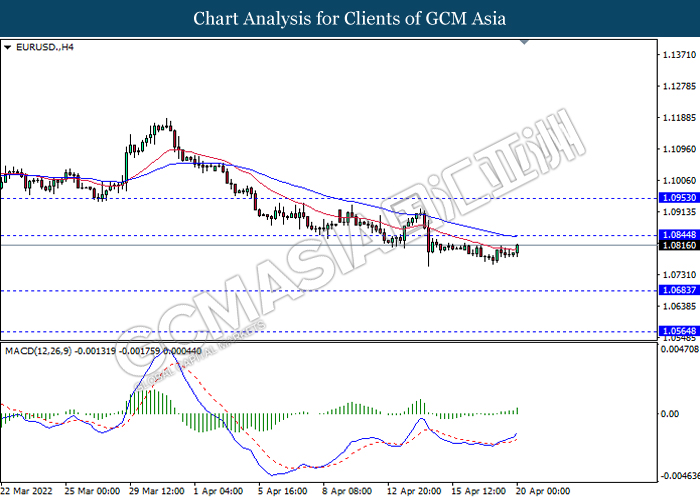Click the 20 Apr 00:00 time label
700x500 pixels.
(543, 491)
